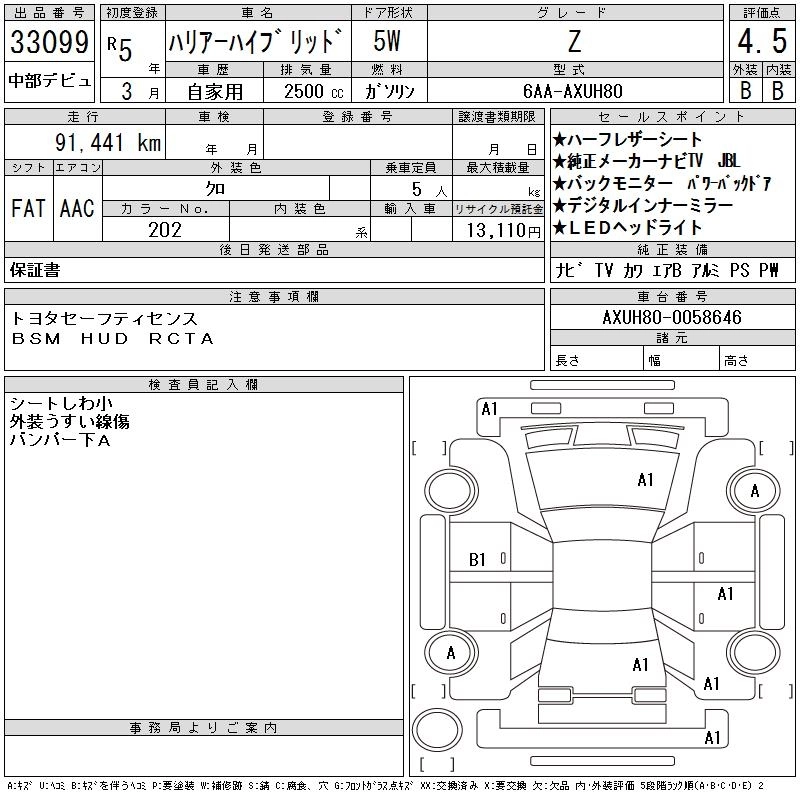This screenshot has width=800, height=800.
Task: Click chassis number AXUH80-0058646
Action: (671, 317)
